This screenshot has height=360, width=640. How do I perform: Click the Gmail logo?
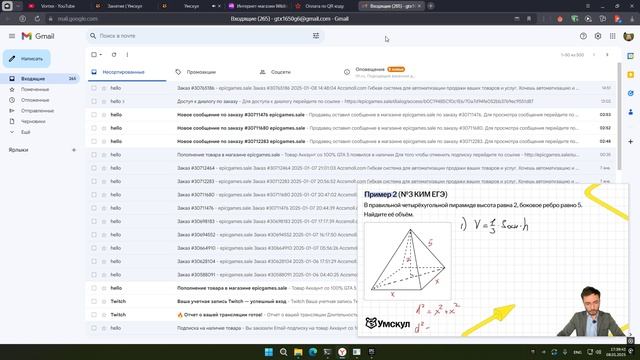[x=38, y=36]
